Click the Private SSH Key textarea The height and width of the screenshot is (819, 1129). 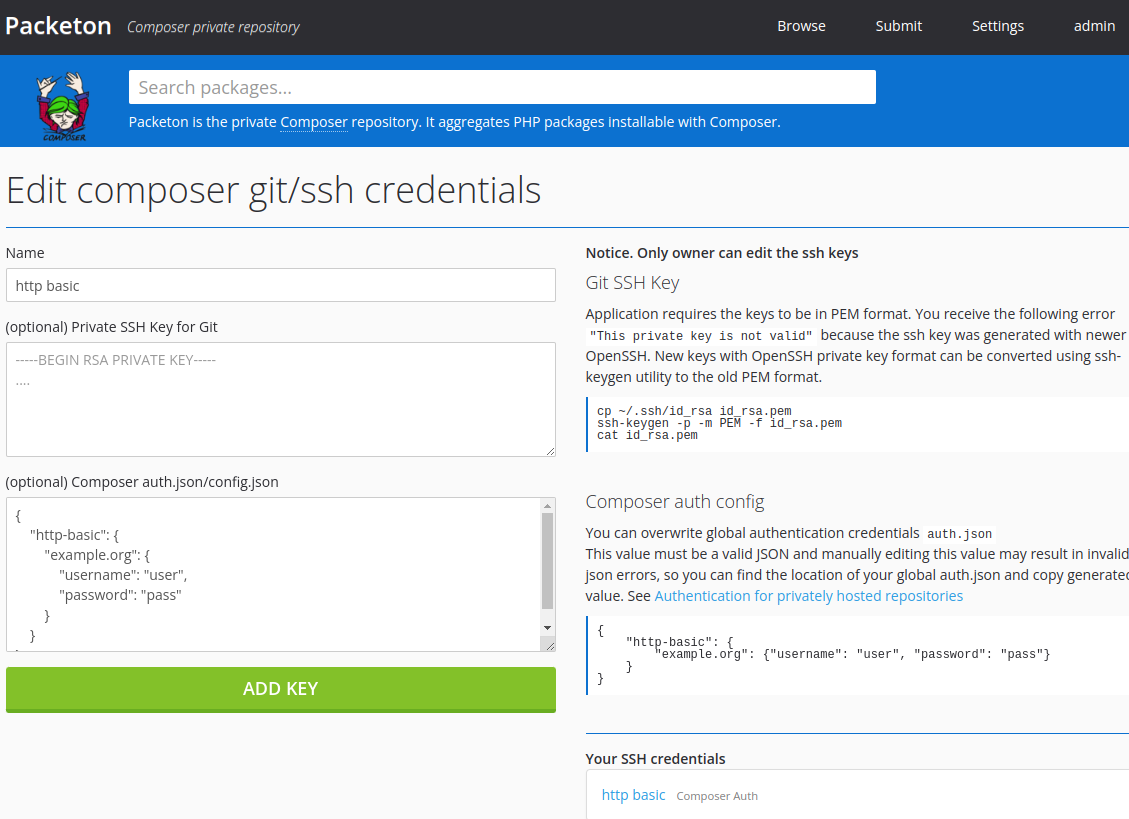(280, 399)
